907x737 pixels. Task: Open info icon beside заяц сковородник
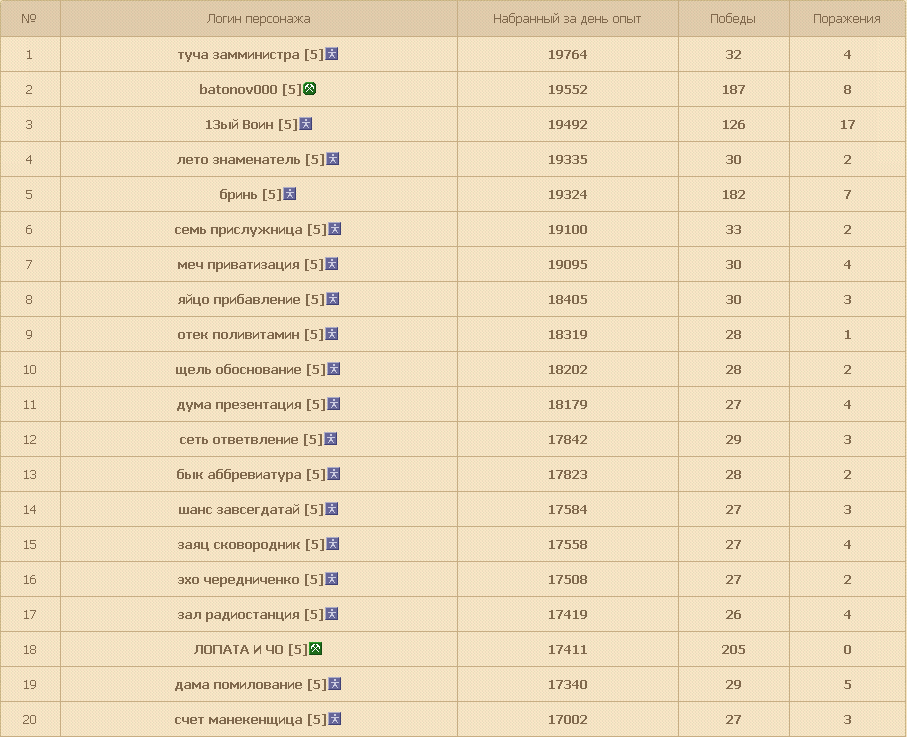[333, 544]
